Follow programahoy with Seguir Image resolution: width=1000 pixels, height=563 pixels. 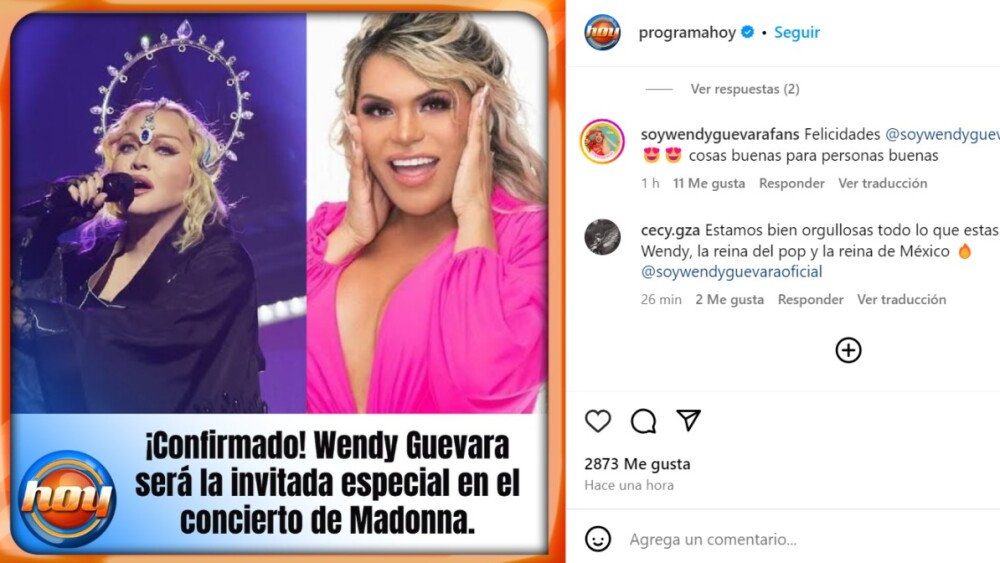[x=797, y=32]
